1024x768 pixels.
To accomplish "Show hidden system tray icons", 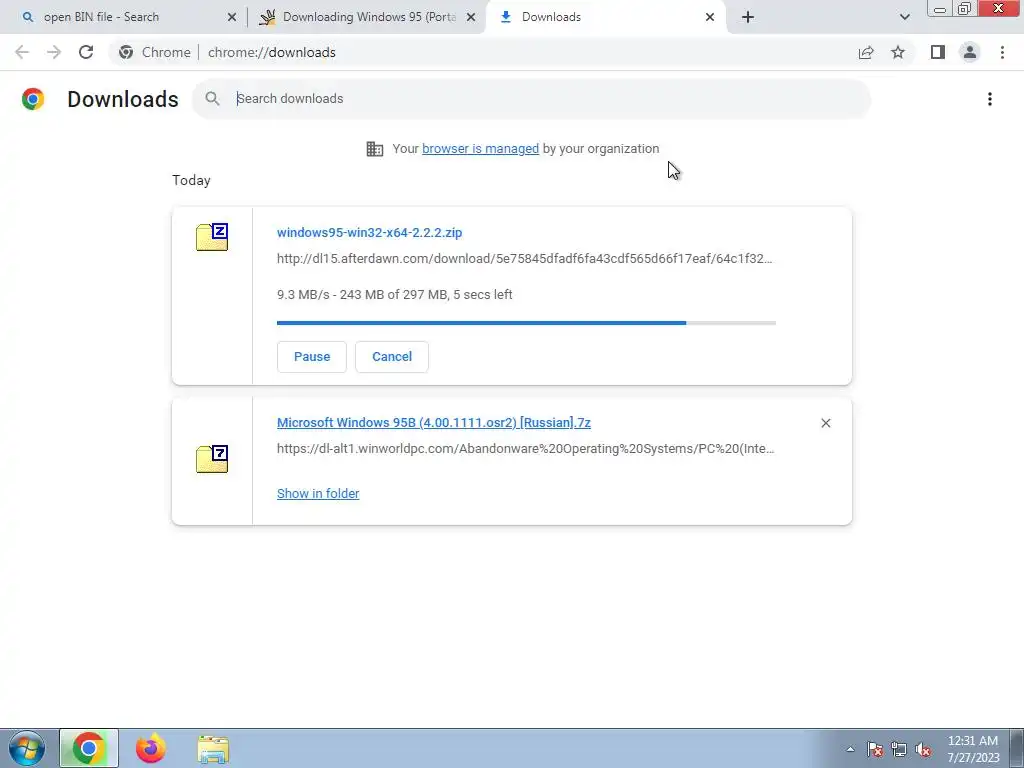I will (x=850, y=749).
